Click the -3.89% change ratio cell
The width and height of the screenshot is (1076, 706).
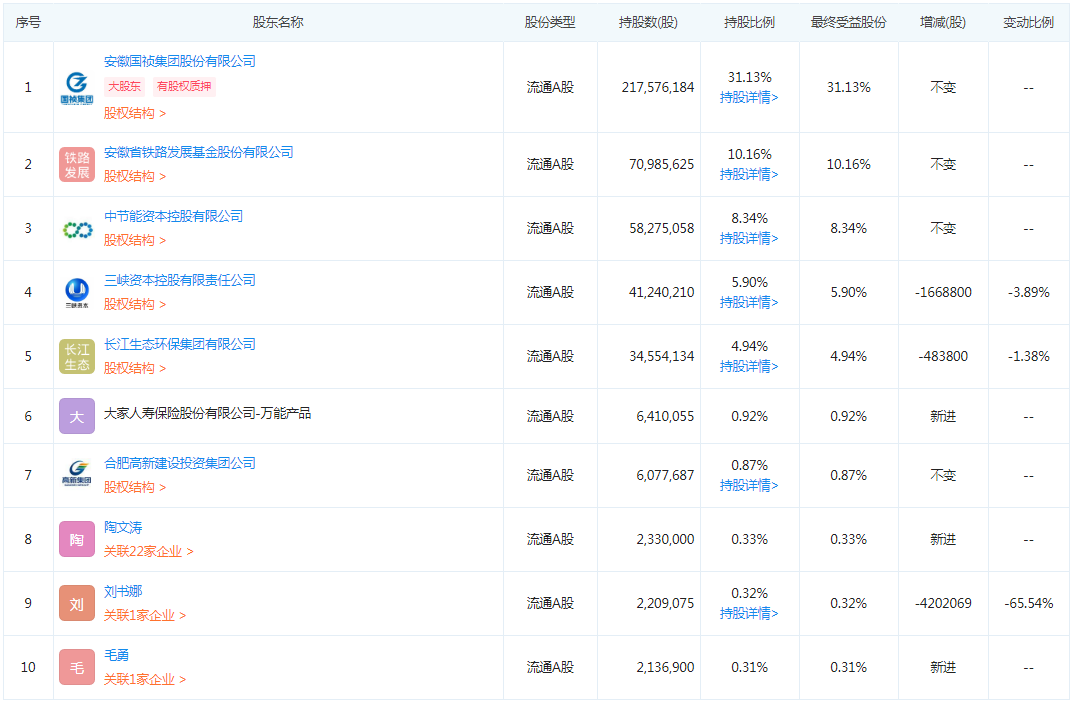(1028, 292)
